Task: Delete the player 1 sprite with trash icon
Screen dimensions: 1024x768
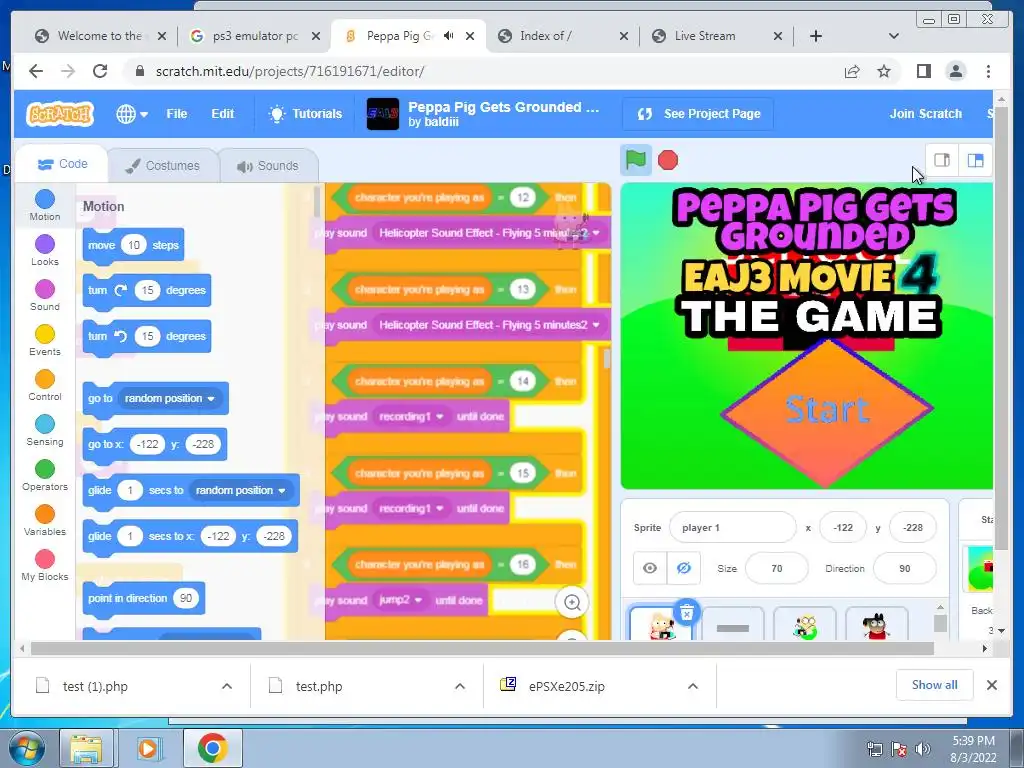Action: (x=686, y=613)
